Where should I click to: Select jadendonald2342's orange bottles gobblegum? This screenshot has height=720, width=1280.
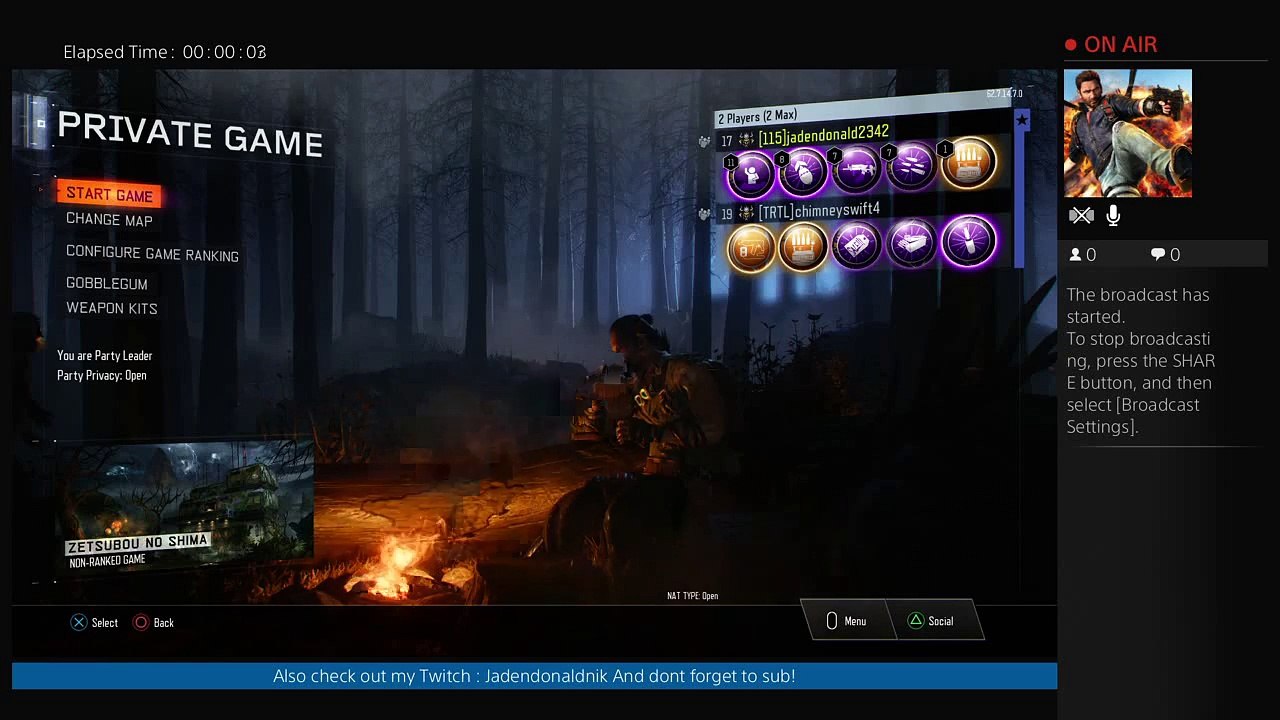(x=967, y=163)
